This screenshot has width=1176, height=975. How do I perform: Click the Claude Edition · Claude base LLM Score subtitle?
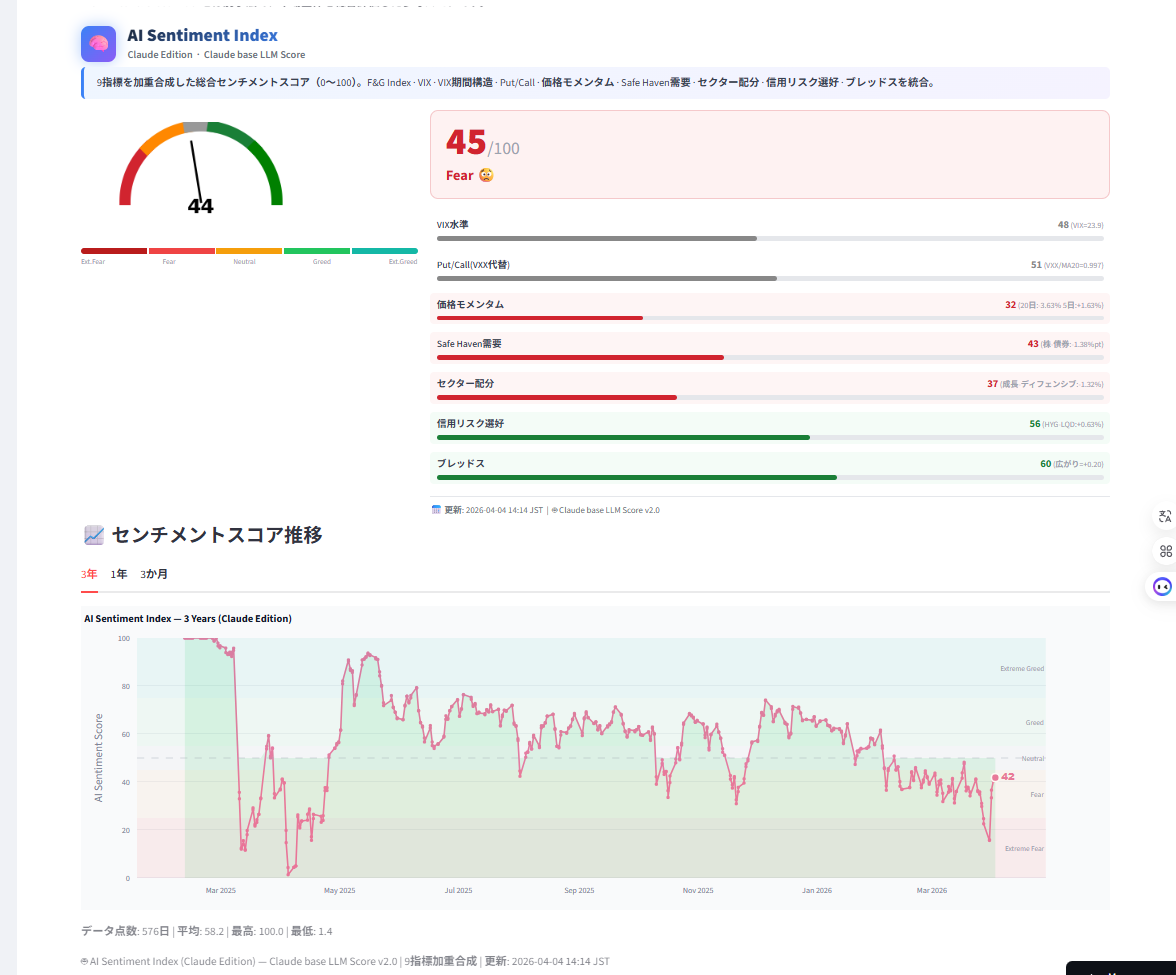[216, 55]
